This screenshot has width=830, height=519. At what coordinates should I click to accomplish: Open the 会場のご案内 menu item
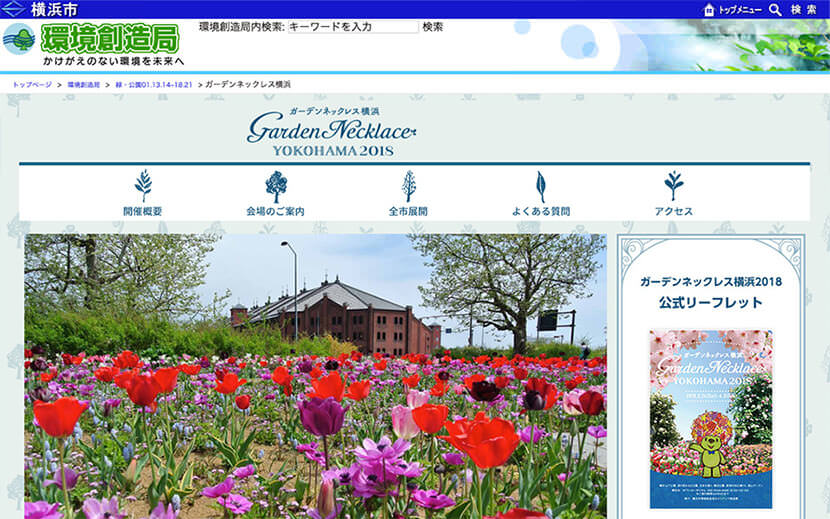pos(275,211)
